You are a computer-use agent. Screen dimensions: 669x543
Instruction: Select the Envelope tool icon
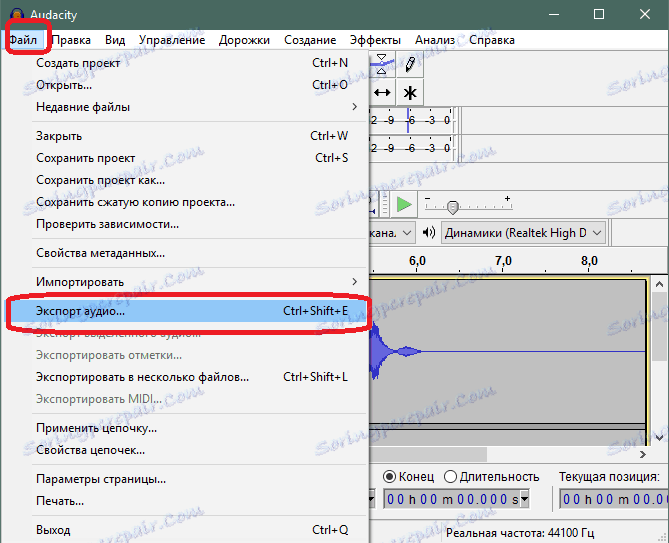pos(382,64)
